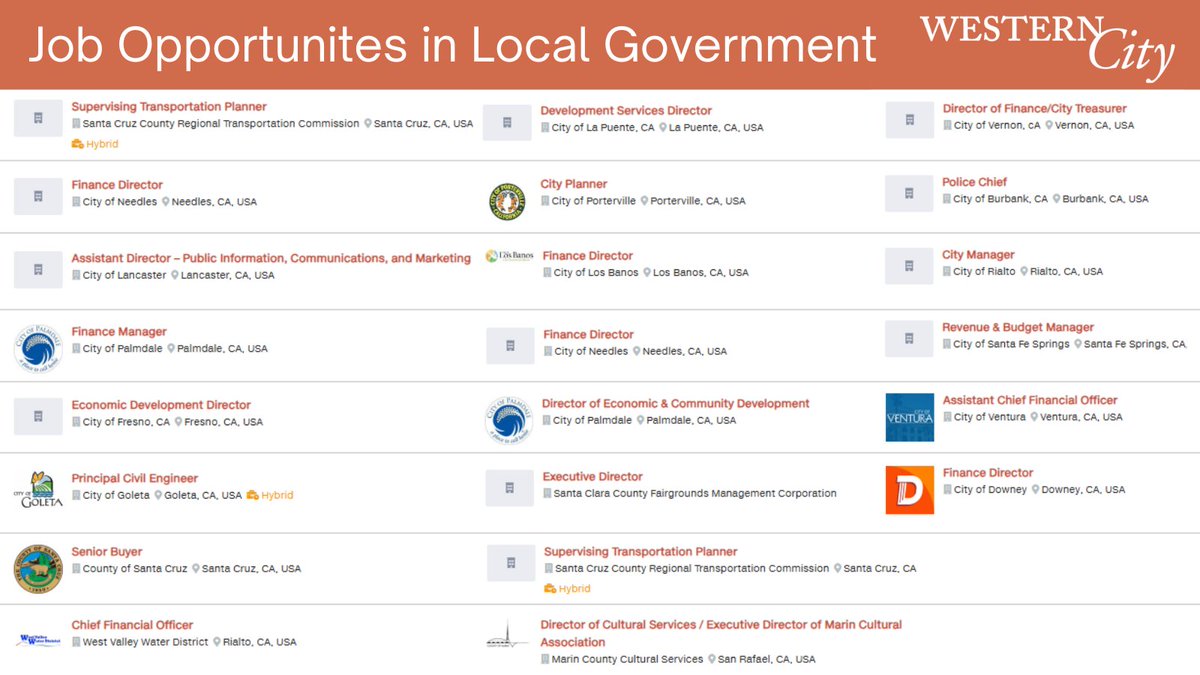Click the City of Goleta logo

click(38, 490)
